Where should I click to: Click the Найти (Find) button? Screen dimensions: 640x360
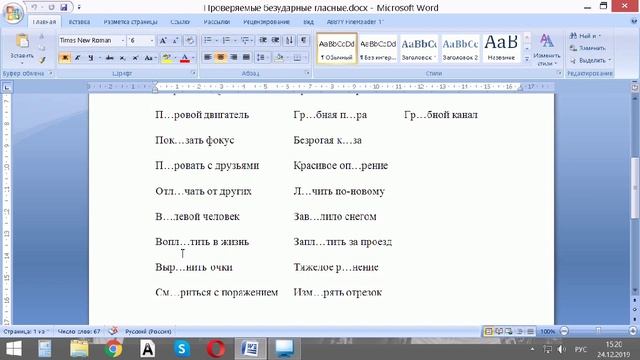click(x=585, y=36)
